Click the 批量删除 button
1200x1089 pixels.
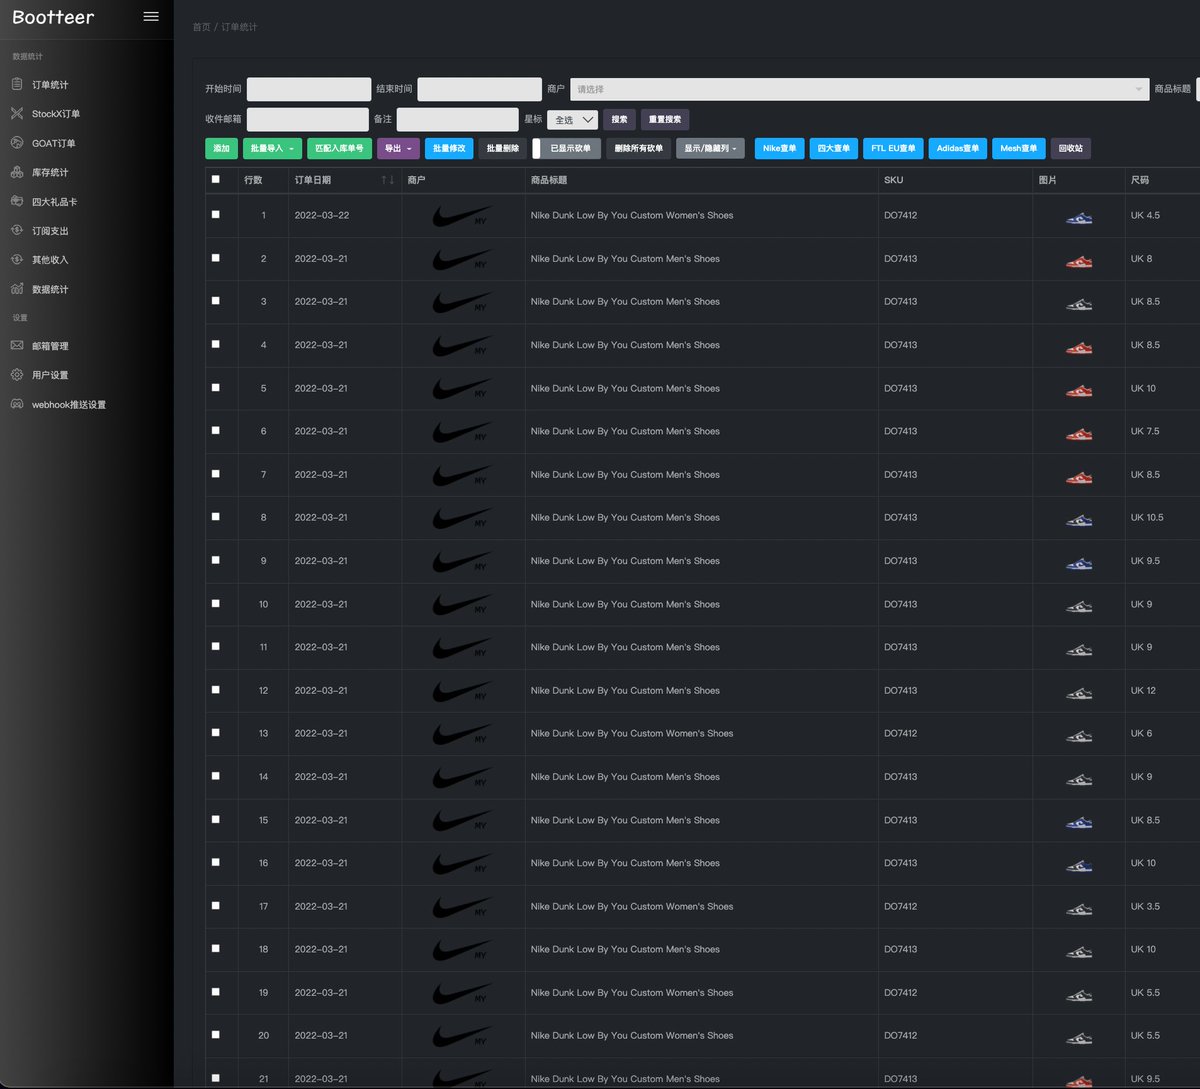[503, 148]
